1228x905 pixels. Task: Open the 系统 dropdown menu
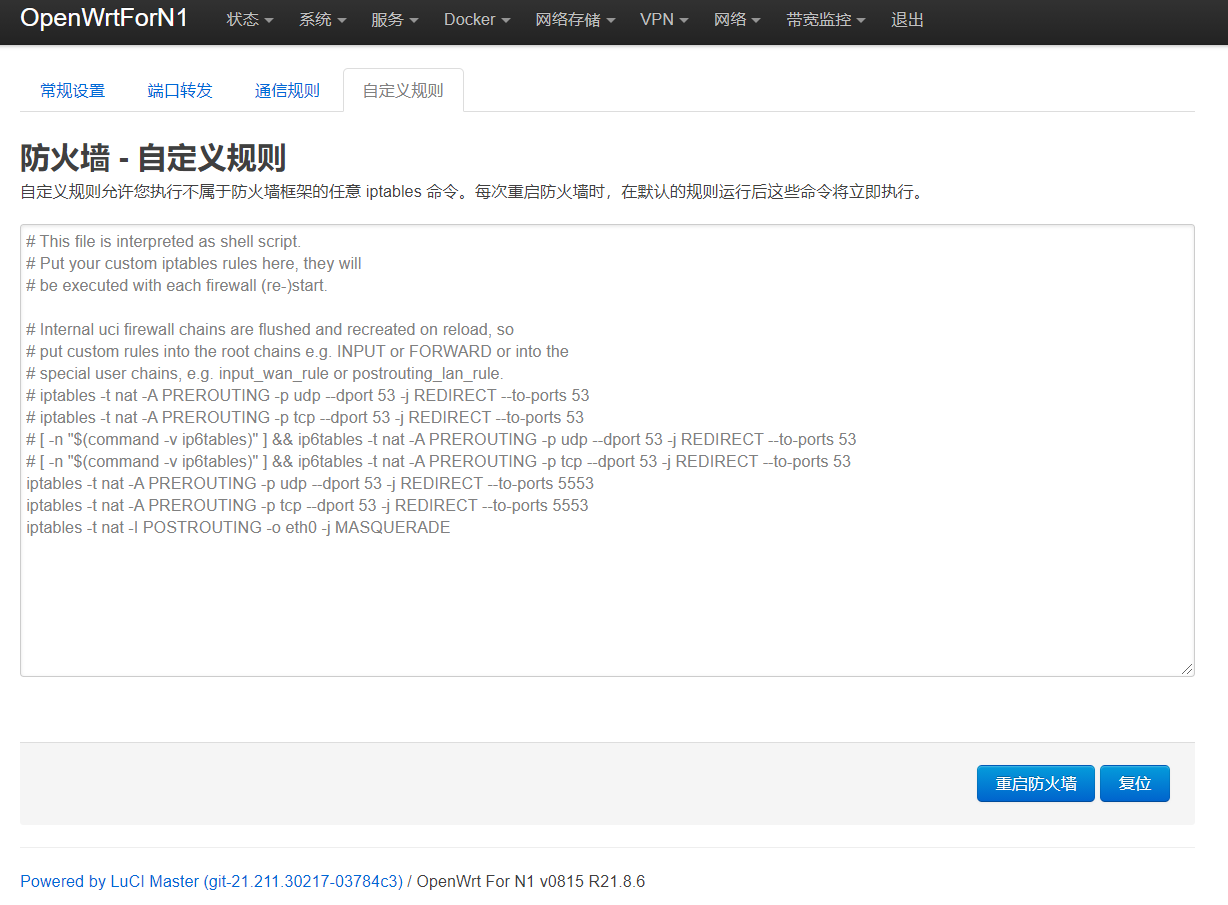pos(322,20)
